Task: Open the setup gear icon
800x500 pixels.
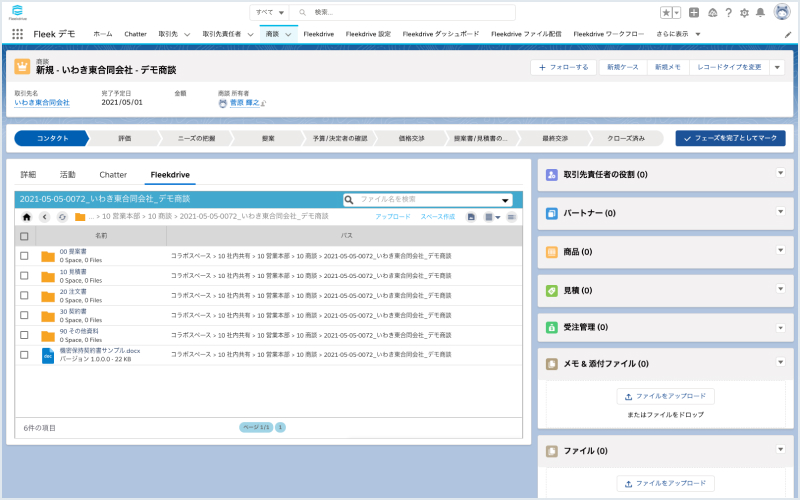Action: tap(744, 13)
